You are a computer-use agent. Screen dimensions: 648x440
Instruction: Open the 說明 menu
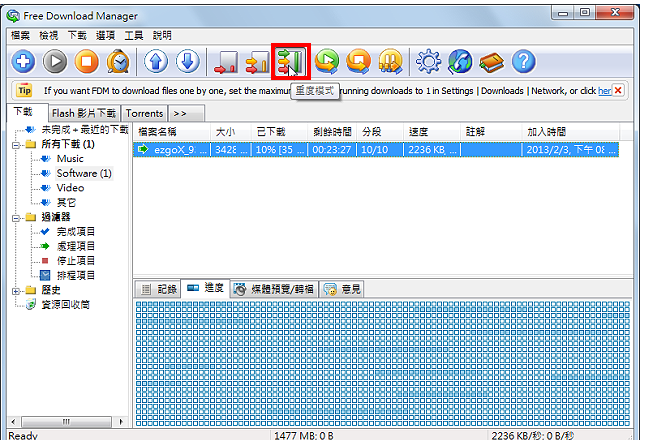(162, 36)
